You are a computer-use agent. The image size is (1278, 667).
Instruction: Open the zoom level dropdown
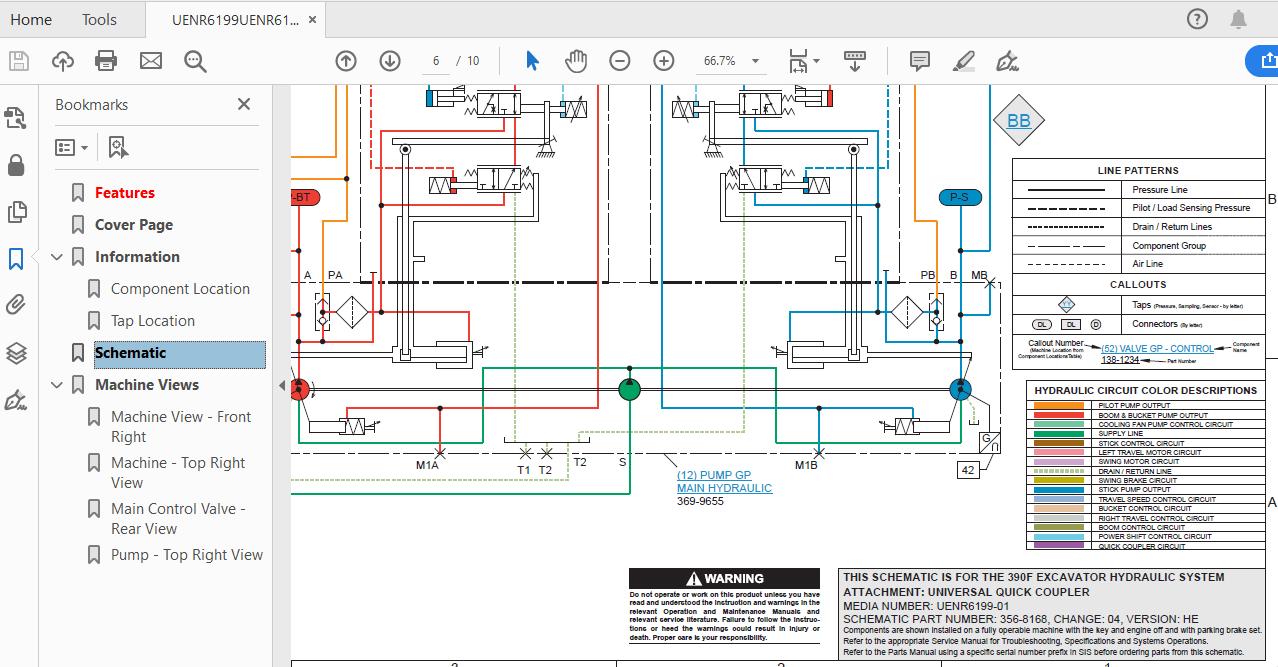(x=755, y=61)
